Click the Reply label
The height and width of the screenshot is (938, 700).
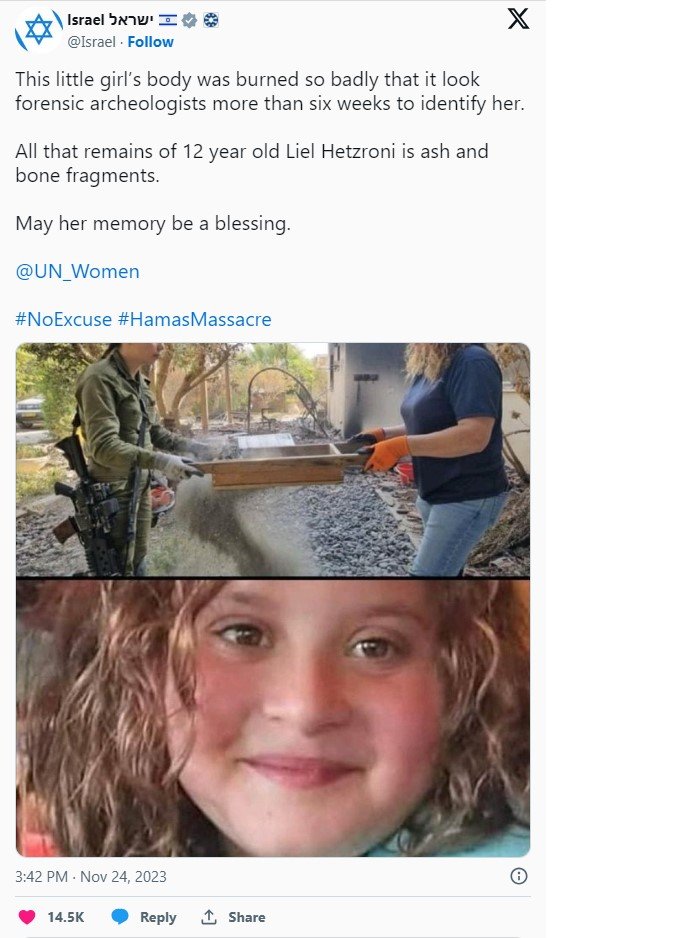tap(158, 917)
